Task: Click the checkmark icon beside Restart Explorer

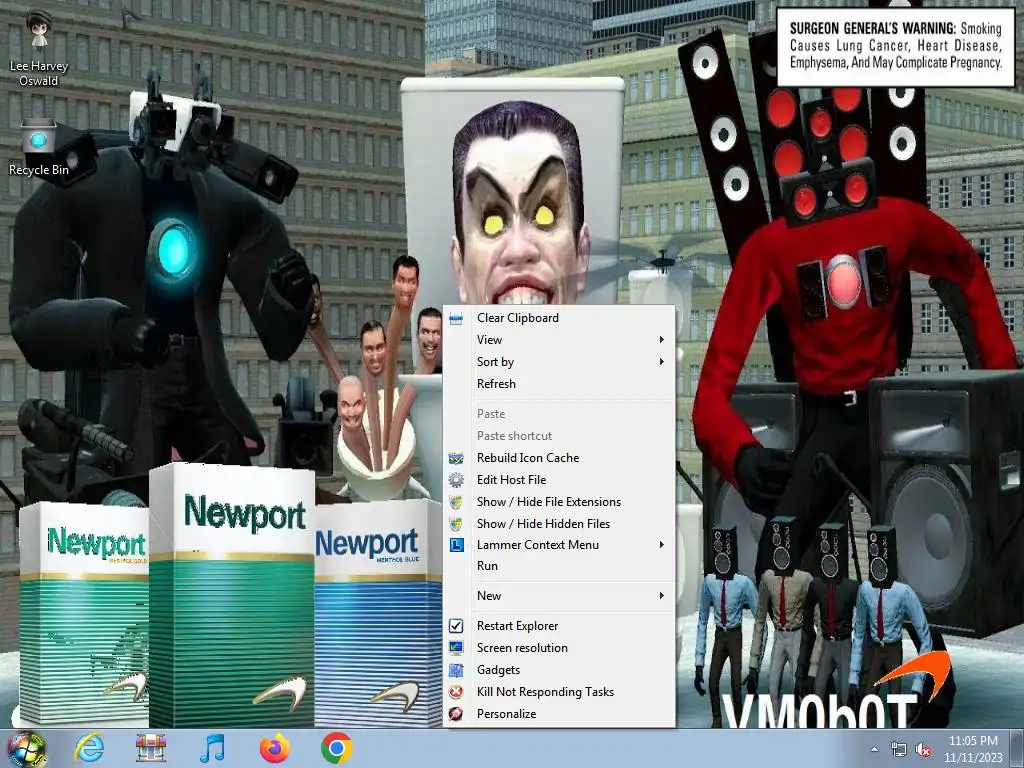Action: click(x=456, y=626)
